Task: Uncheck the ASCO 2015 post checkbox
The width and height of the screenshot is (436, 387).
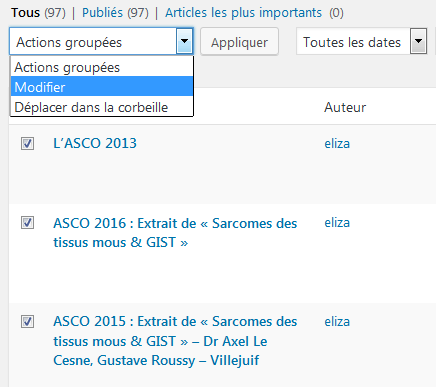Action: click(27, 322)
